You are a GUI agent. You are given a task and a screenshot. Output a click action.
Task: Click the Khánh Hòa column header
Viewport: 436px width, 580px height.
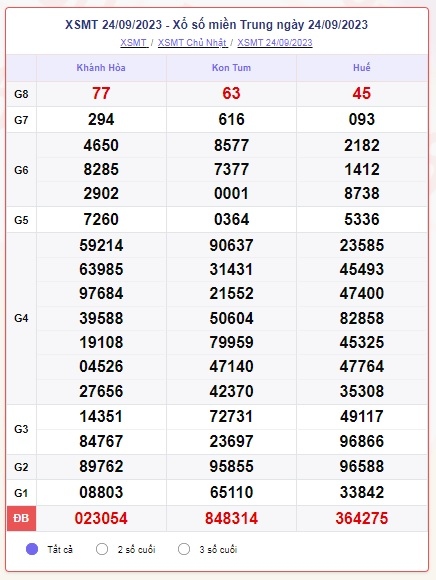(x=101, y=68)
